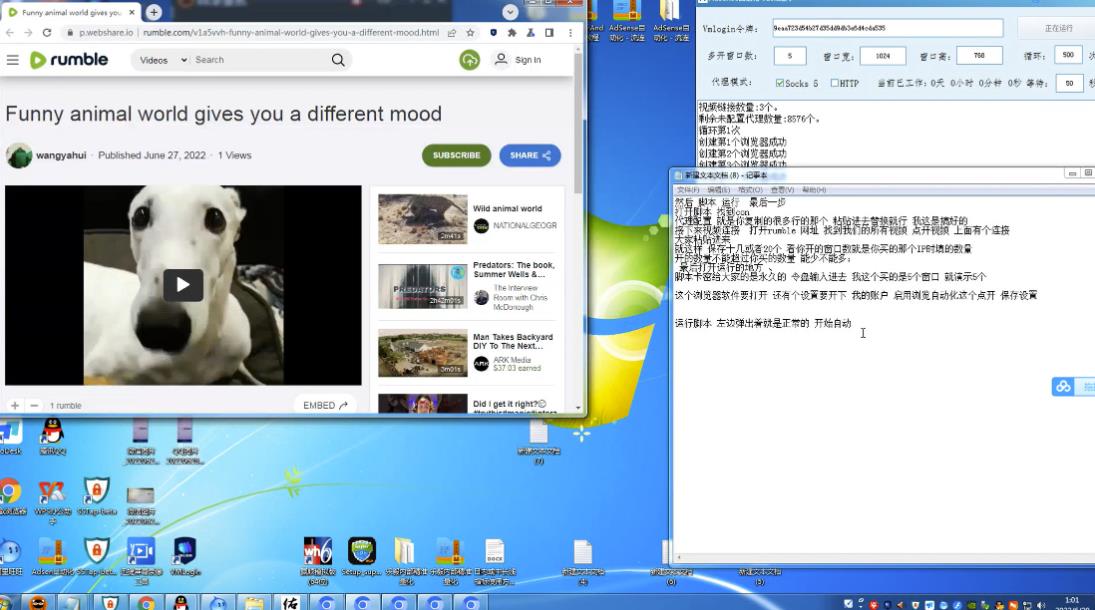Expand the Videos search category dropdown
The image size is (1095, 610).
(162, 60)
